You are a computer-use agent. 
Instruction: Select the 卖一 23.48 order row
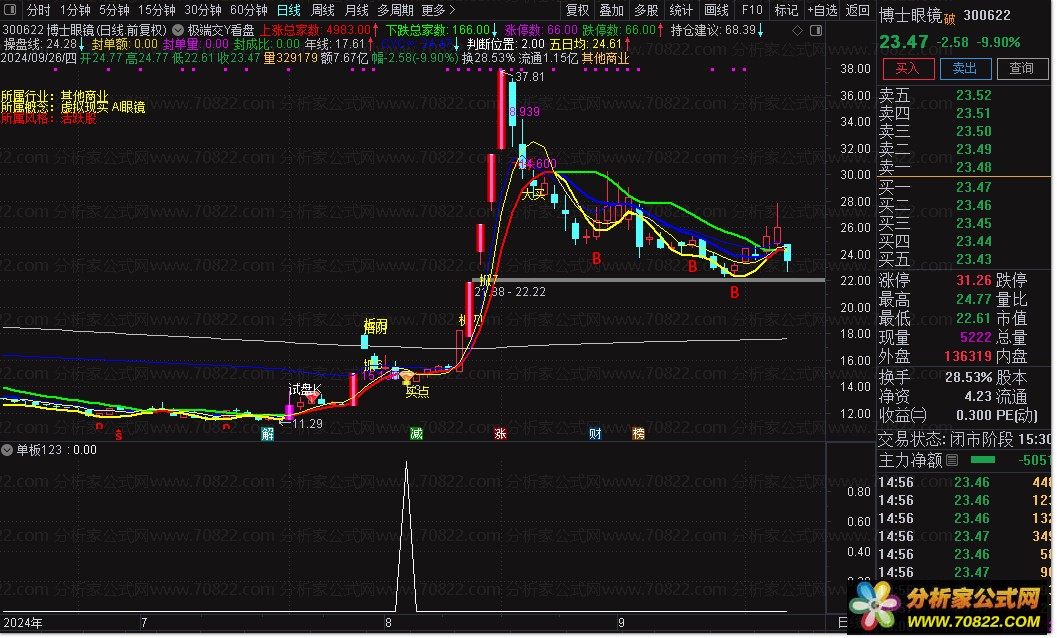click(963, 167)
